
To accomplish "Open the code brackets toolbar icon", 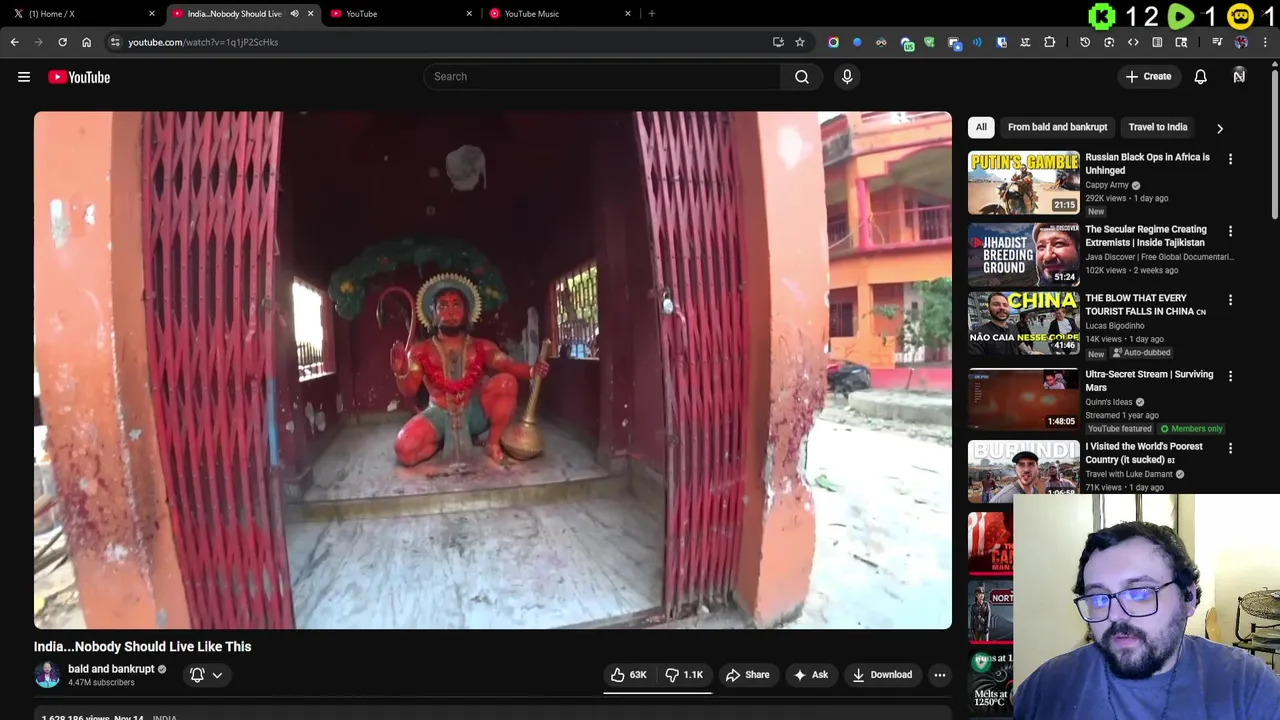I will point(1133,42).
